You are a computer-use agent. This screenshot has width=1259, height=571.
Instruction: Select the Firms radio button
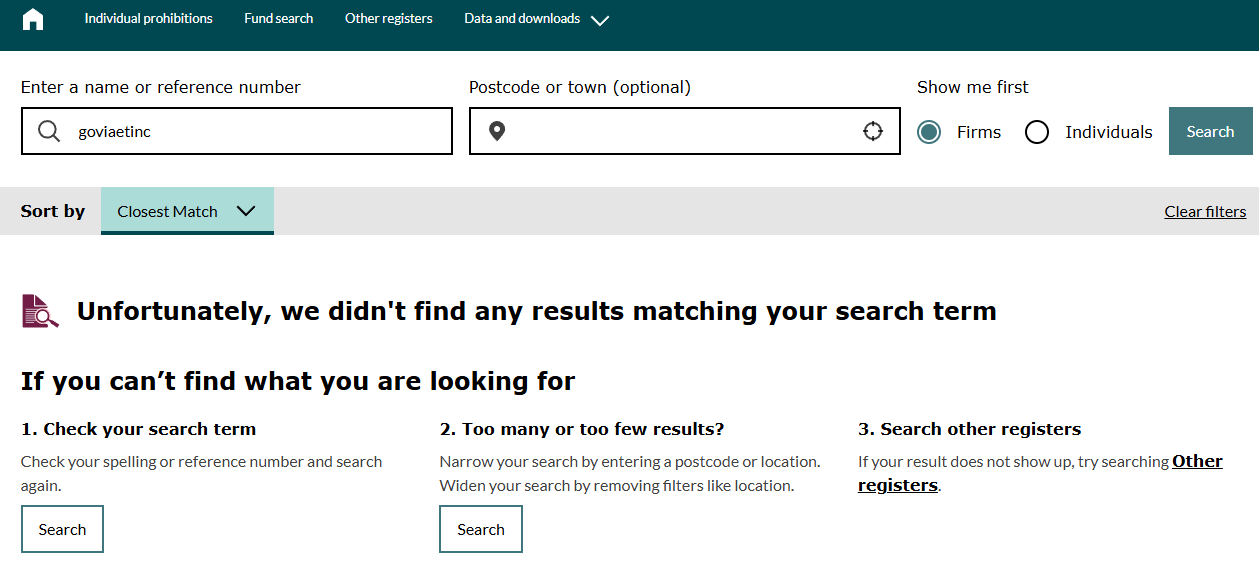[929, 132]
